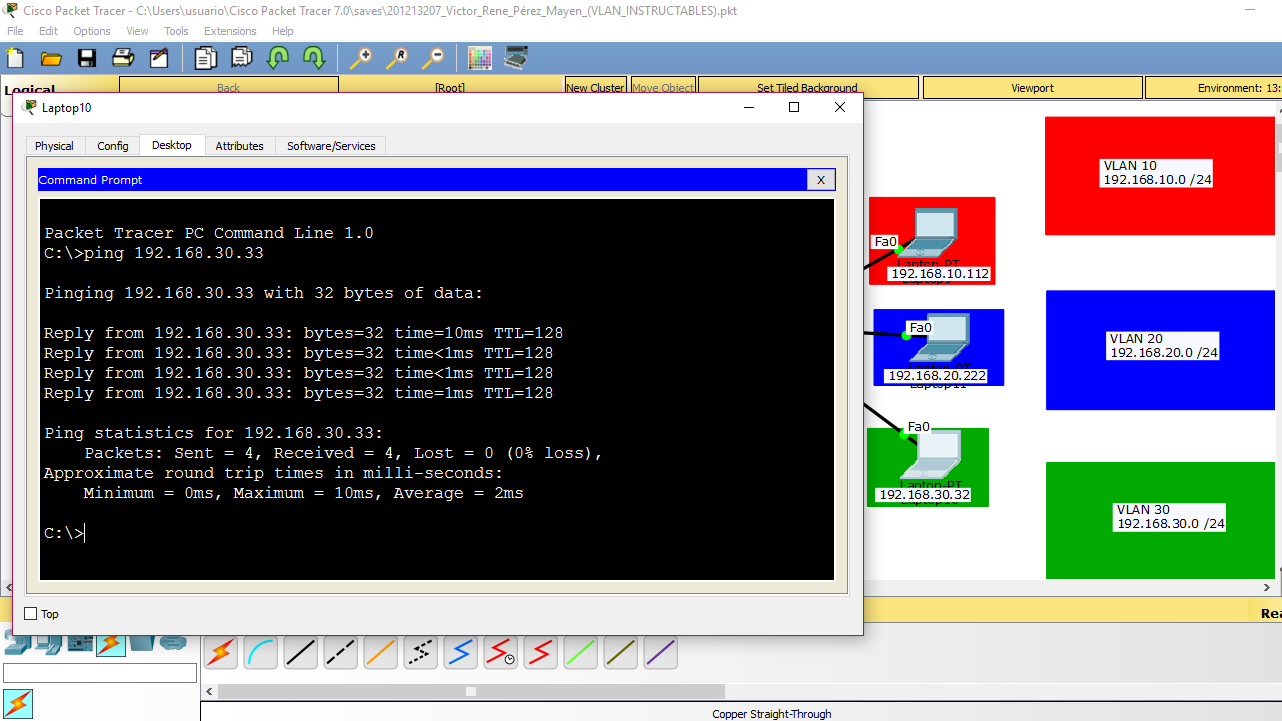Copy using the toolbar copy icon
Screen dimensions: 1282x721
pyautogui.click(x=206, y=58)
